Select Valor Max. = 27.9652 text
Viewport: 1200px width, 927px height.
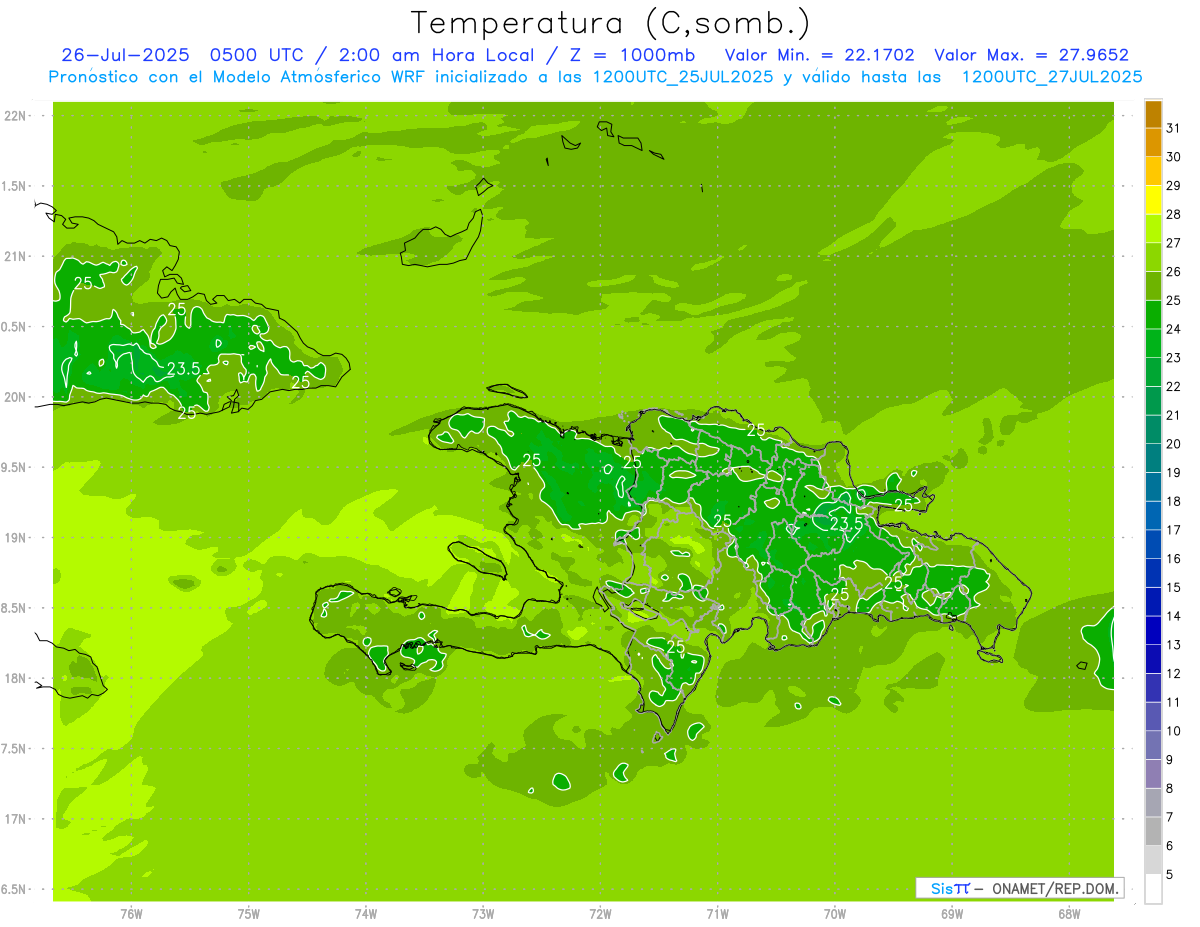coord(1031,55)
